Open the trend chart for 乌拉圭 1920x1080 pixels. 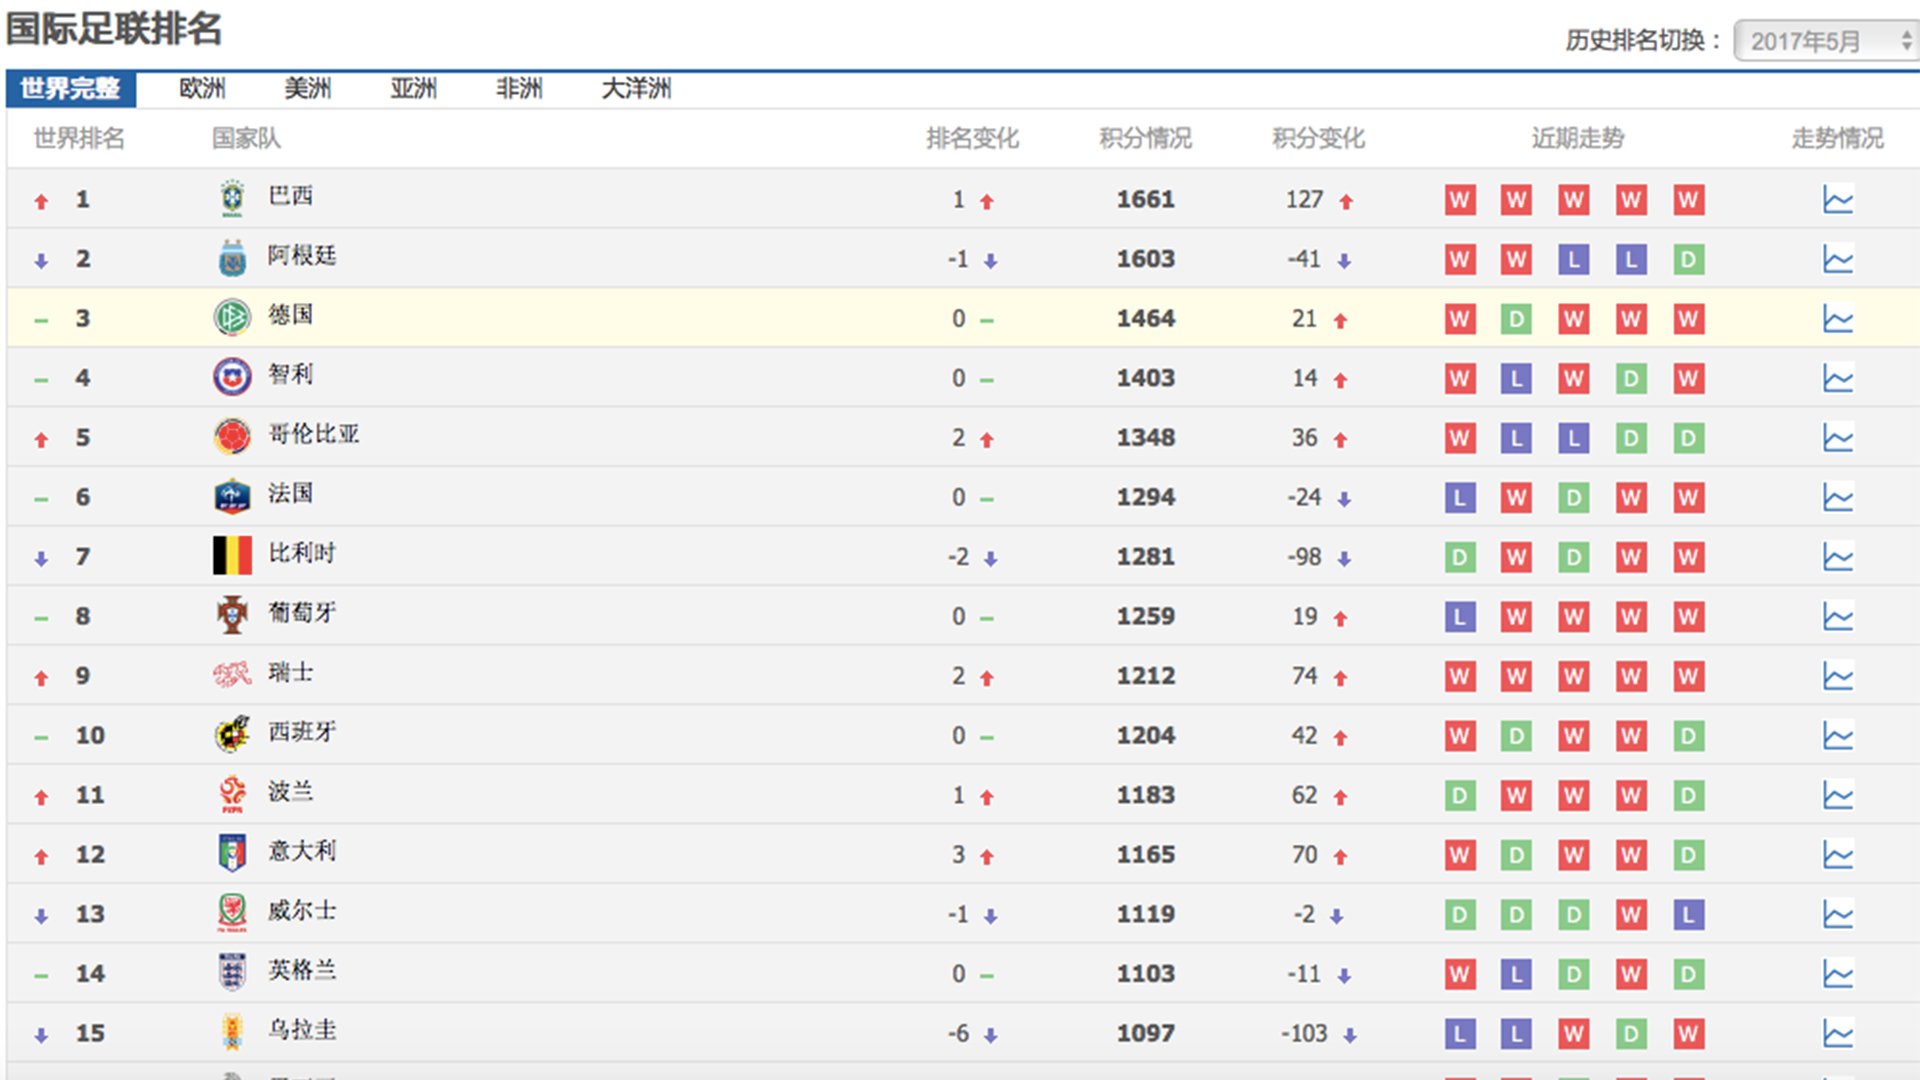[x=1838, y=1033]
